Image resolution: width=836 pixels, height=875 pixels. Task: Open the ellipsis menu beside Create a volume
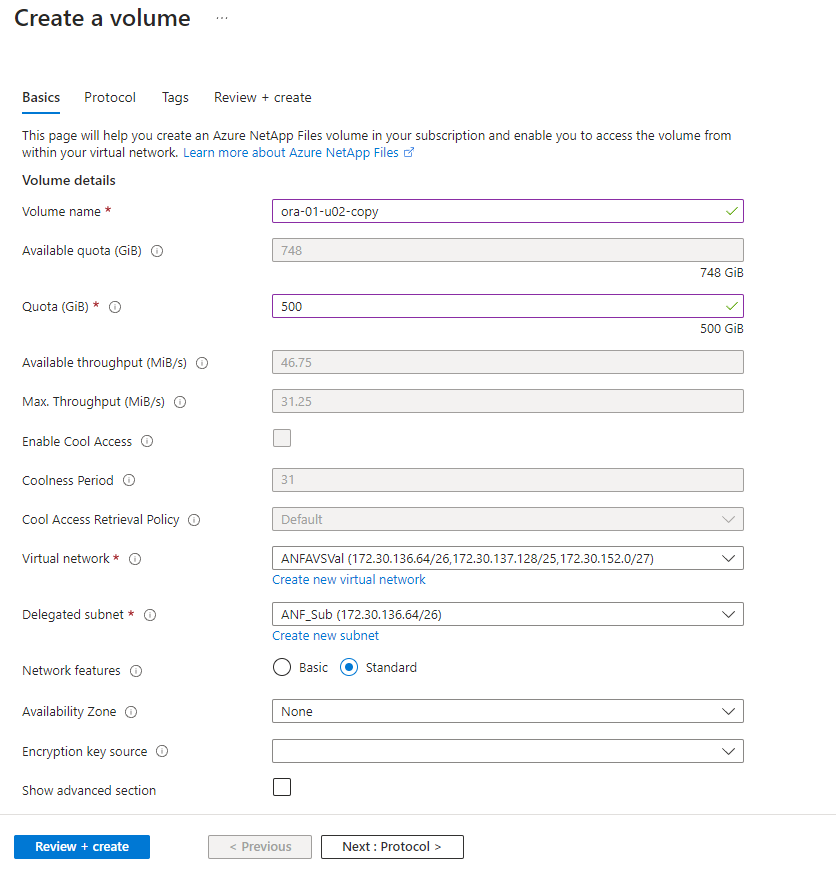[222, 18]
